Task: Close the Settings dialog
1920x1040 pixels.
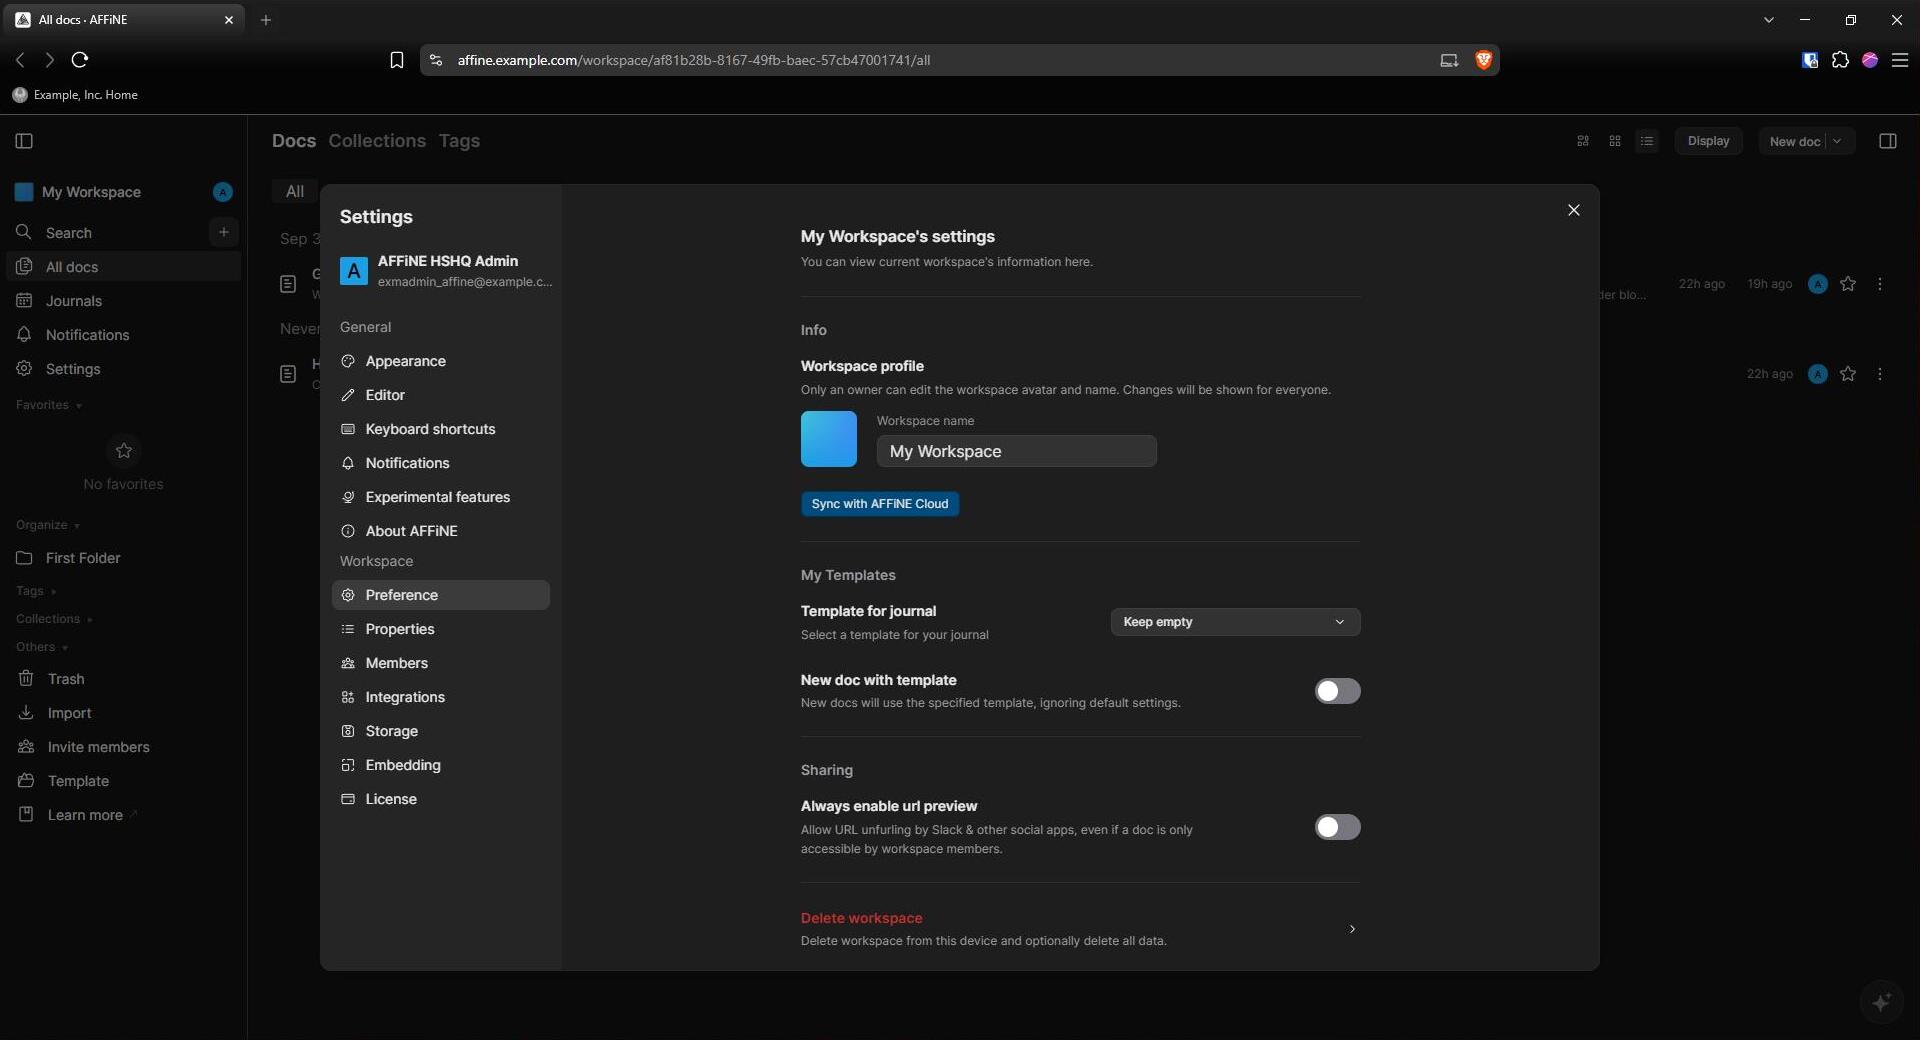Action: pos(1574,210)
